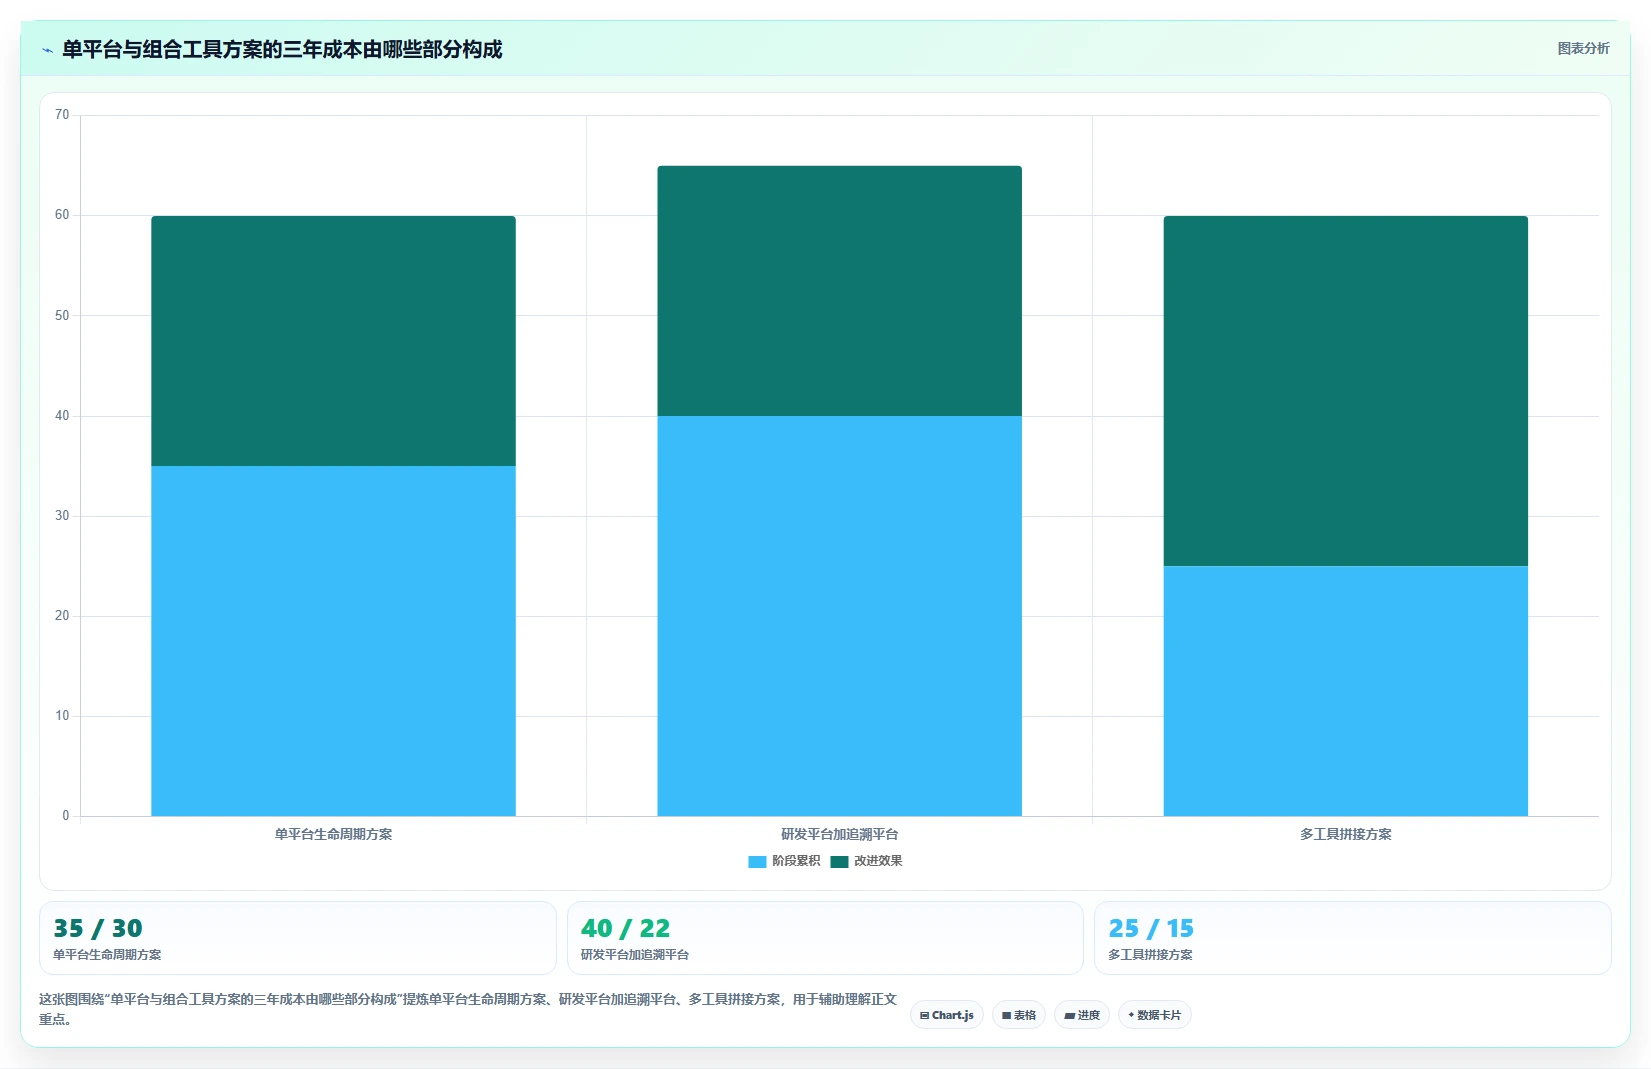Select dark green segment of 单平台生命周期方案 bar
Image resolution: width=1651 pixels, height=1069 pixels.
(x=333, y=341)
